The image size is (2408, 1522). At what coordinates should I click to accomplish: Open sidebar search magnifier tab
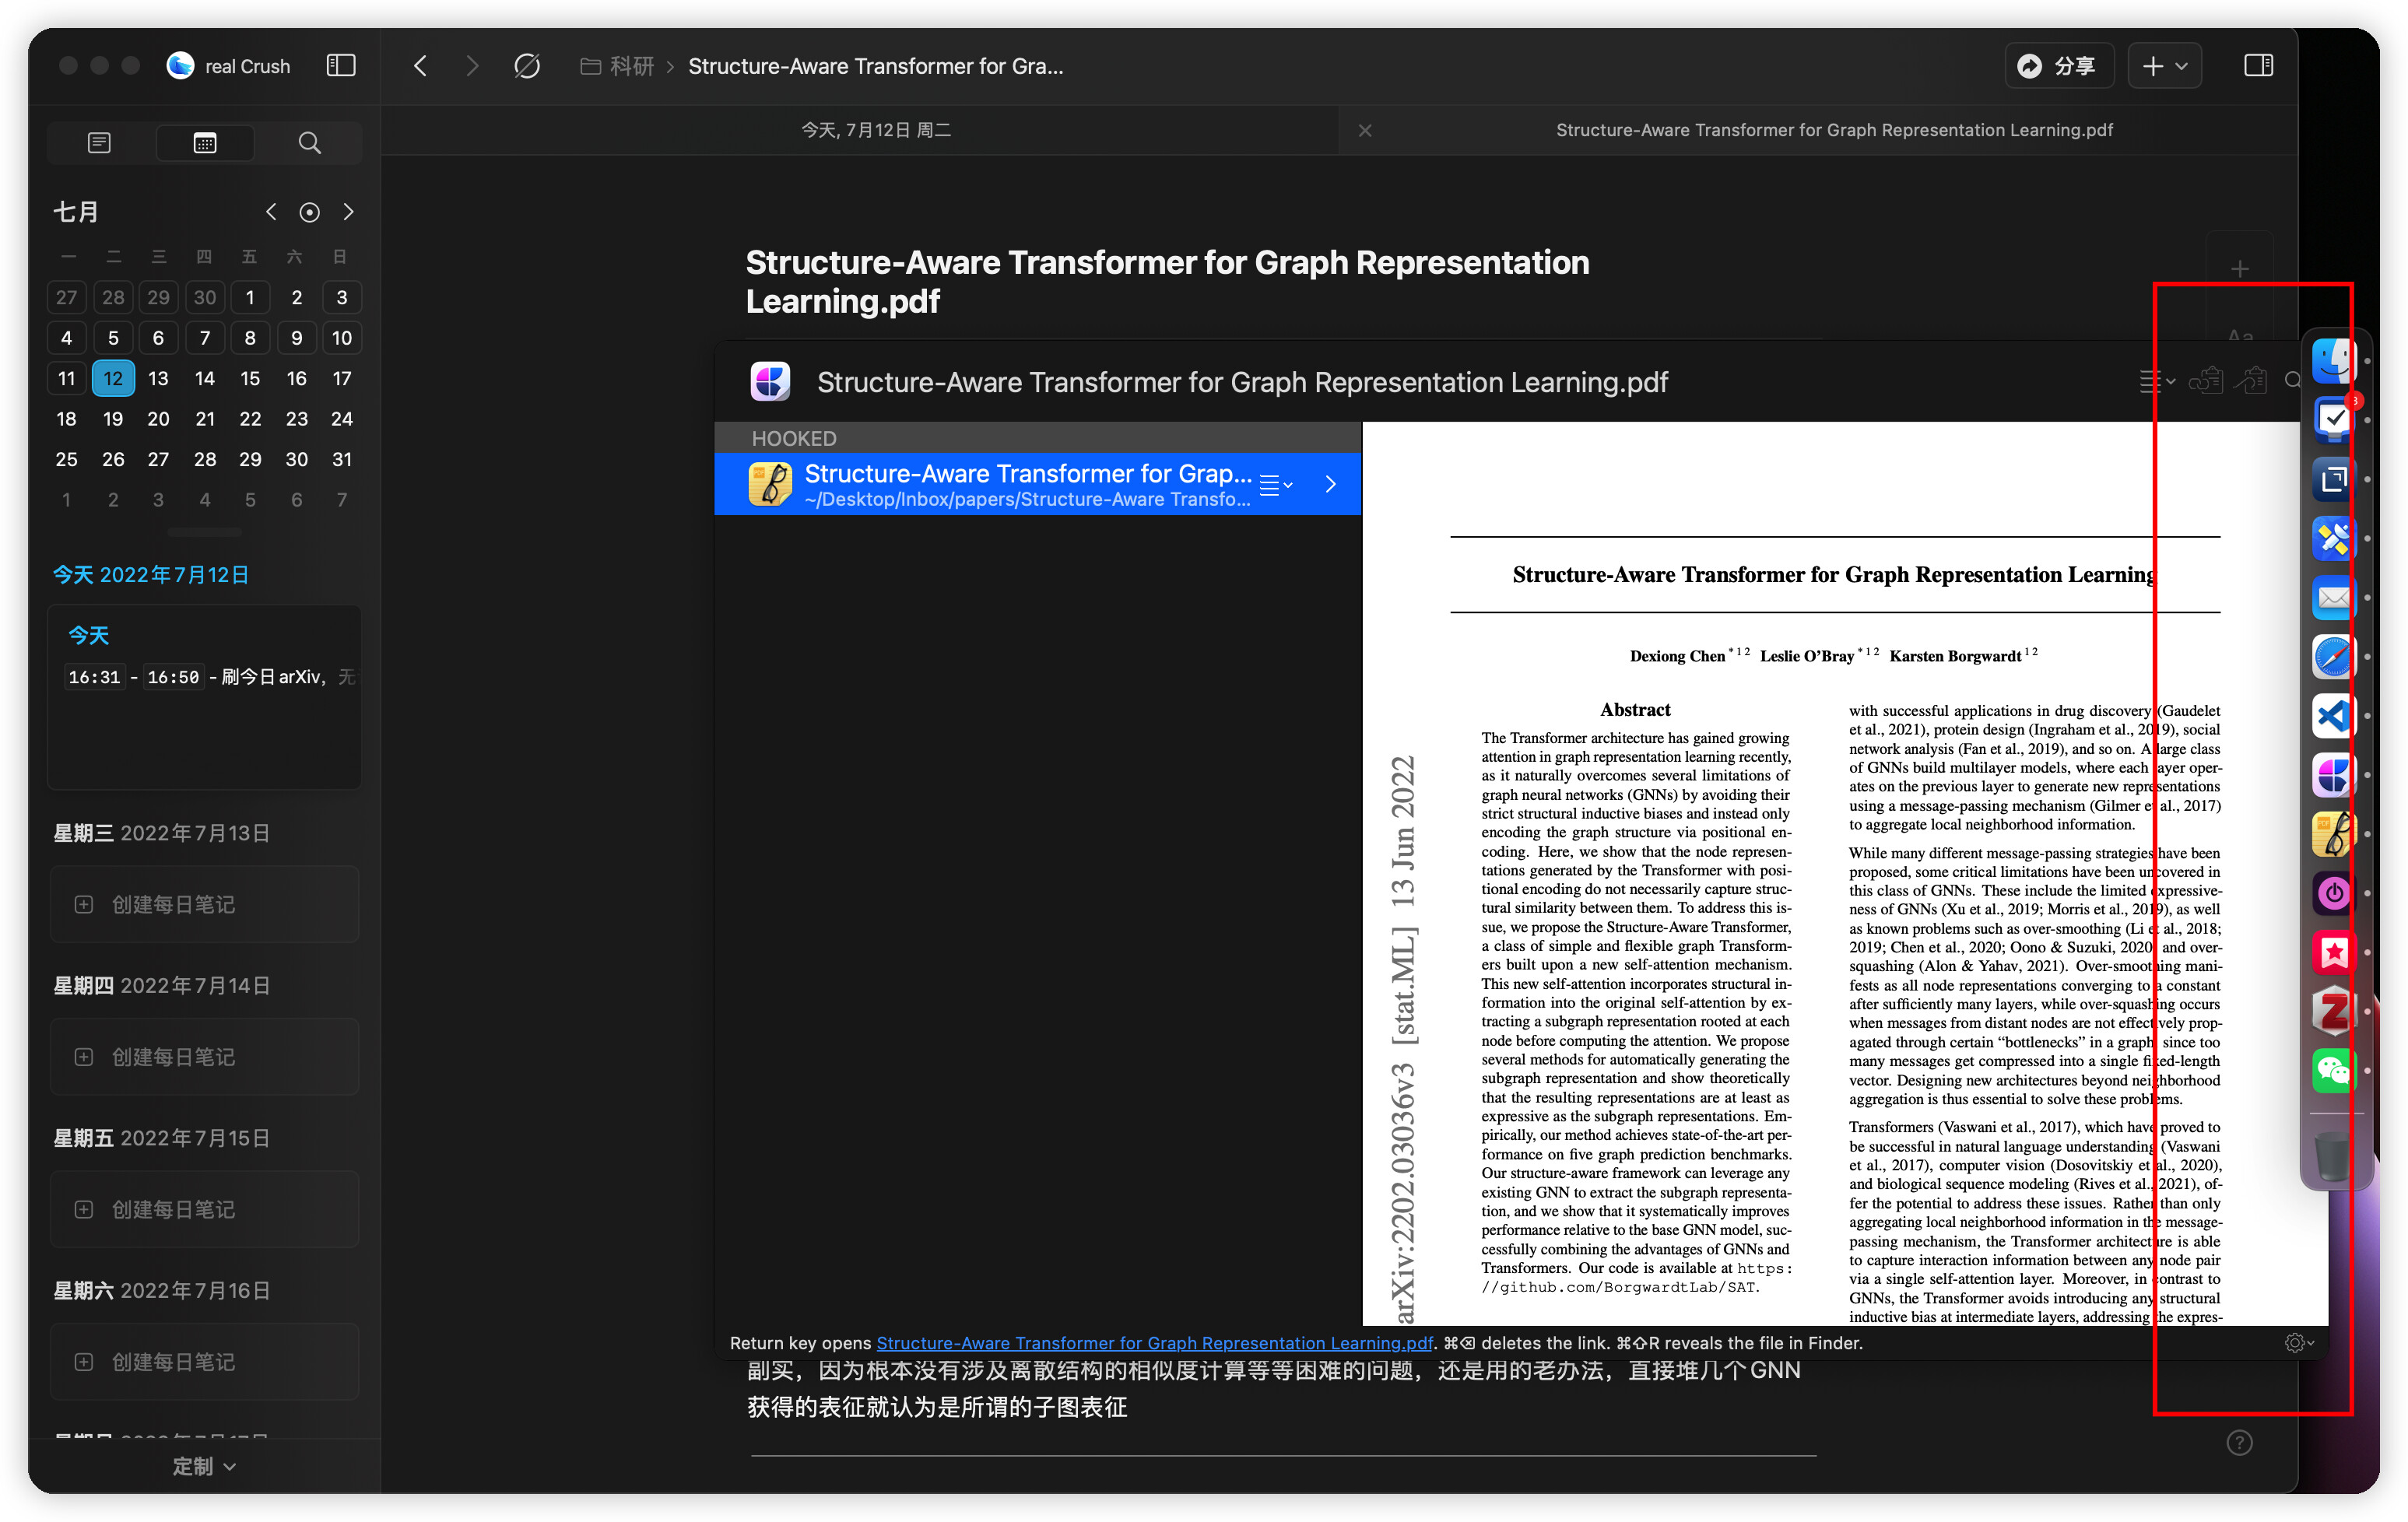[309, 143]
